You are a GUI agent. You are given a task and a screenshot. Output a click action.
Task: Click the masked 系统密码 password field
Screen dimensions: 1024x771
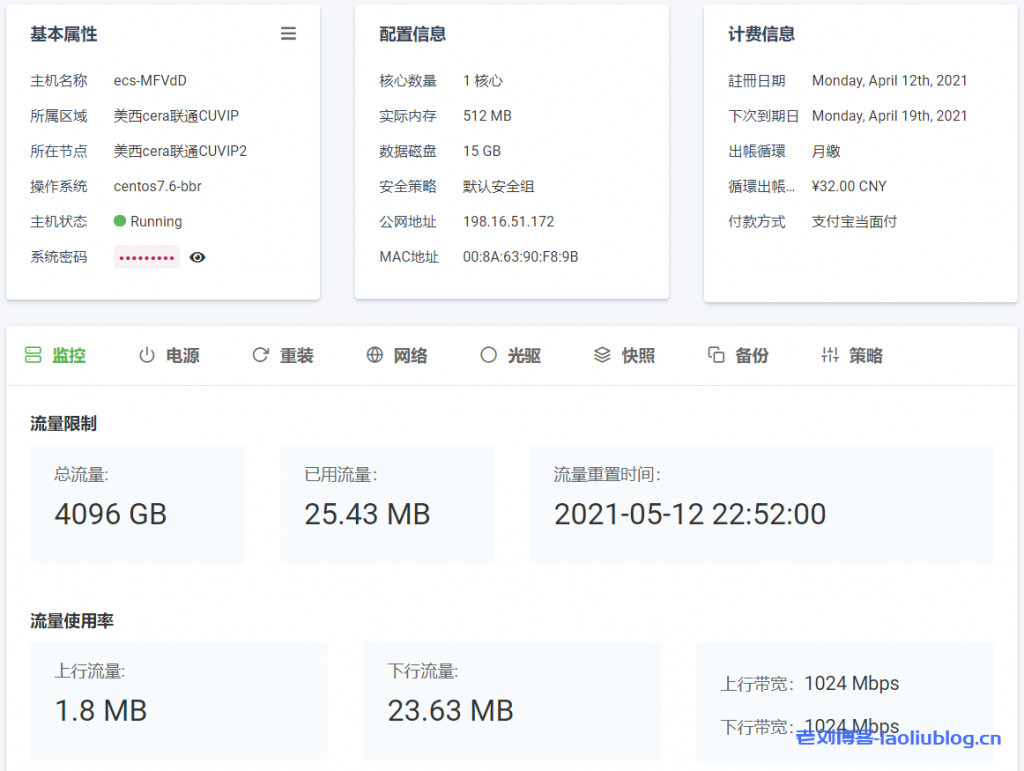tap(145, 257)
